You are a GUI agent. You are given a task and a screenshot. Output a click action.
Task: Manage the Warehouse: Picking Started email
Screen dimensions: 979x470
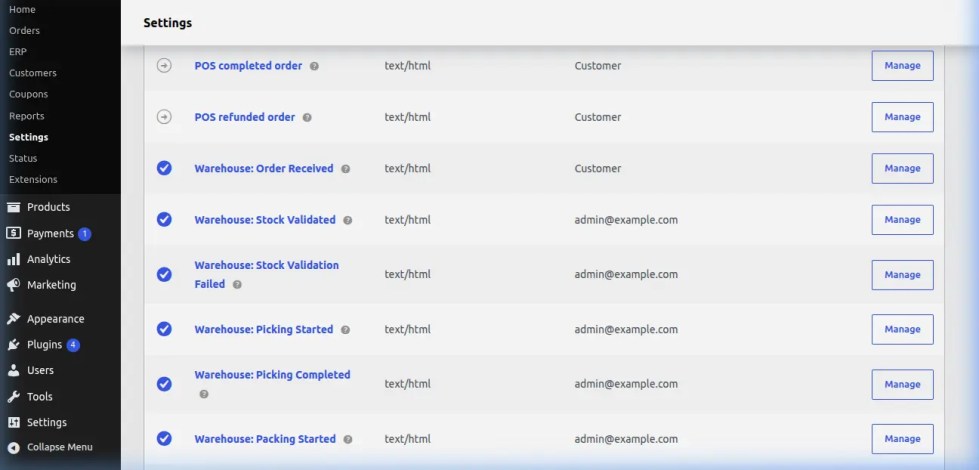[902, 330]
